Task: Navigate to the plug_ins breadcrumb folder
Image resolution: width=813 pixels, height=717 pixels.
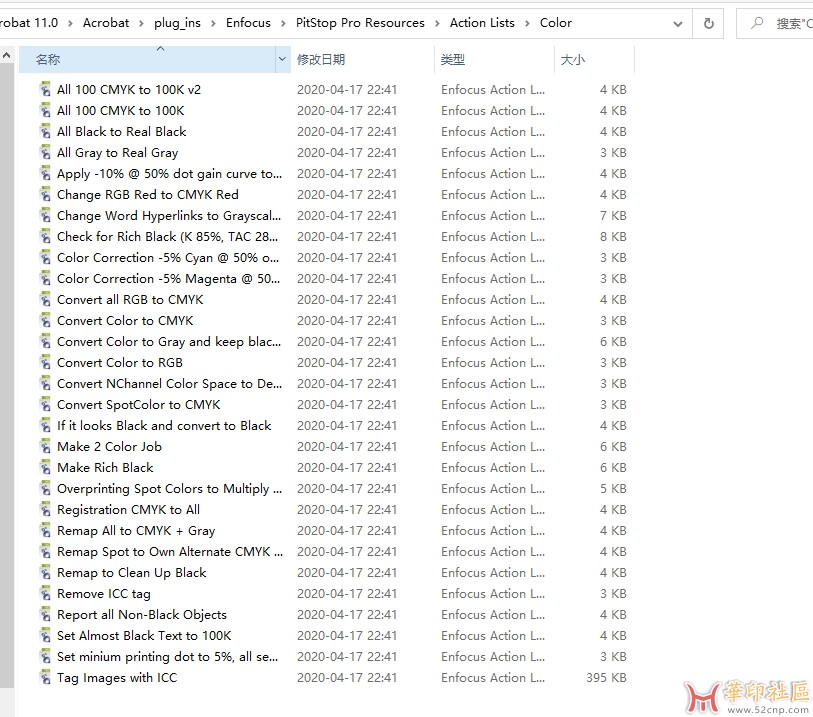Action: [177, 23]
